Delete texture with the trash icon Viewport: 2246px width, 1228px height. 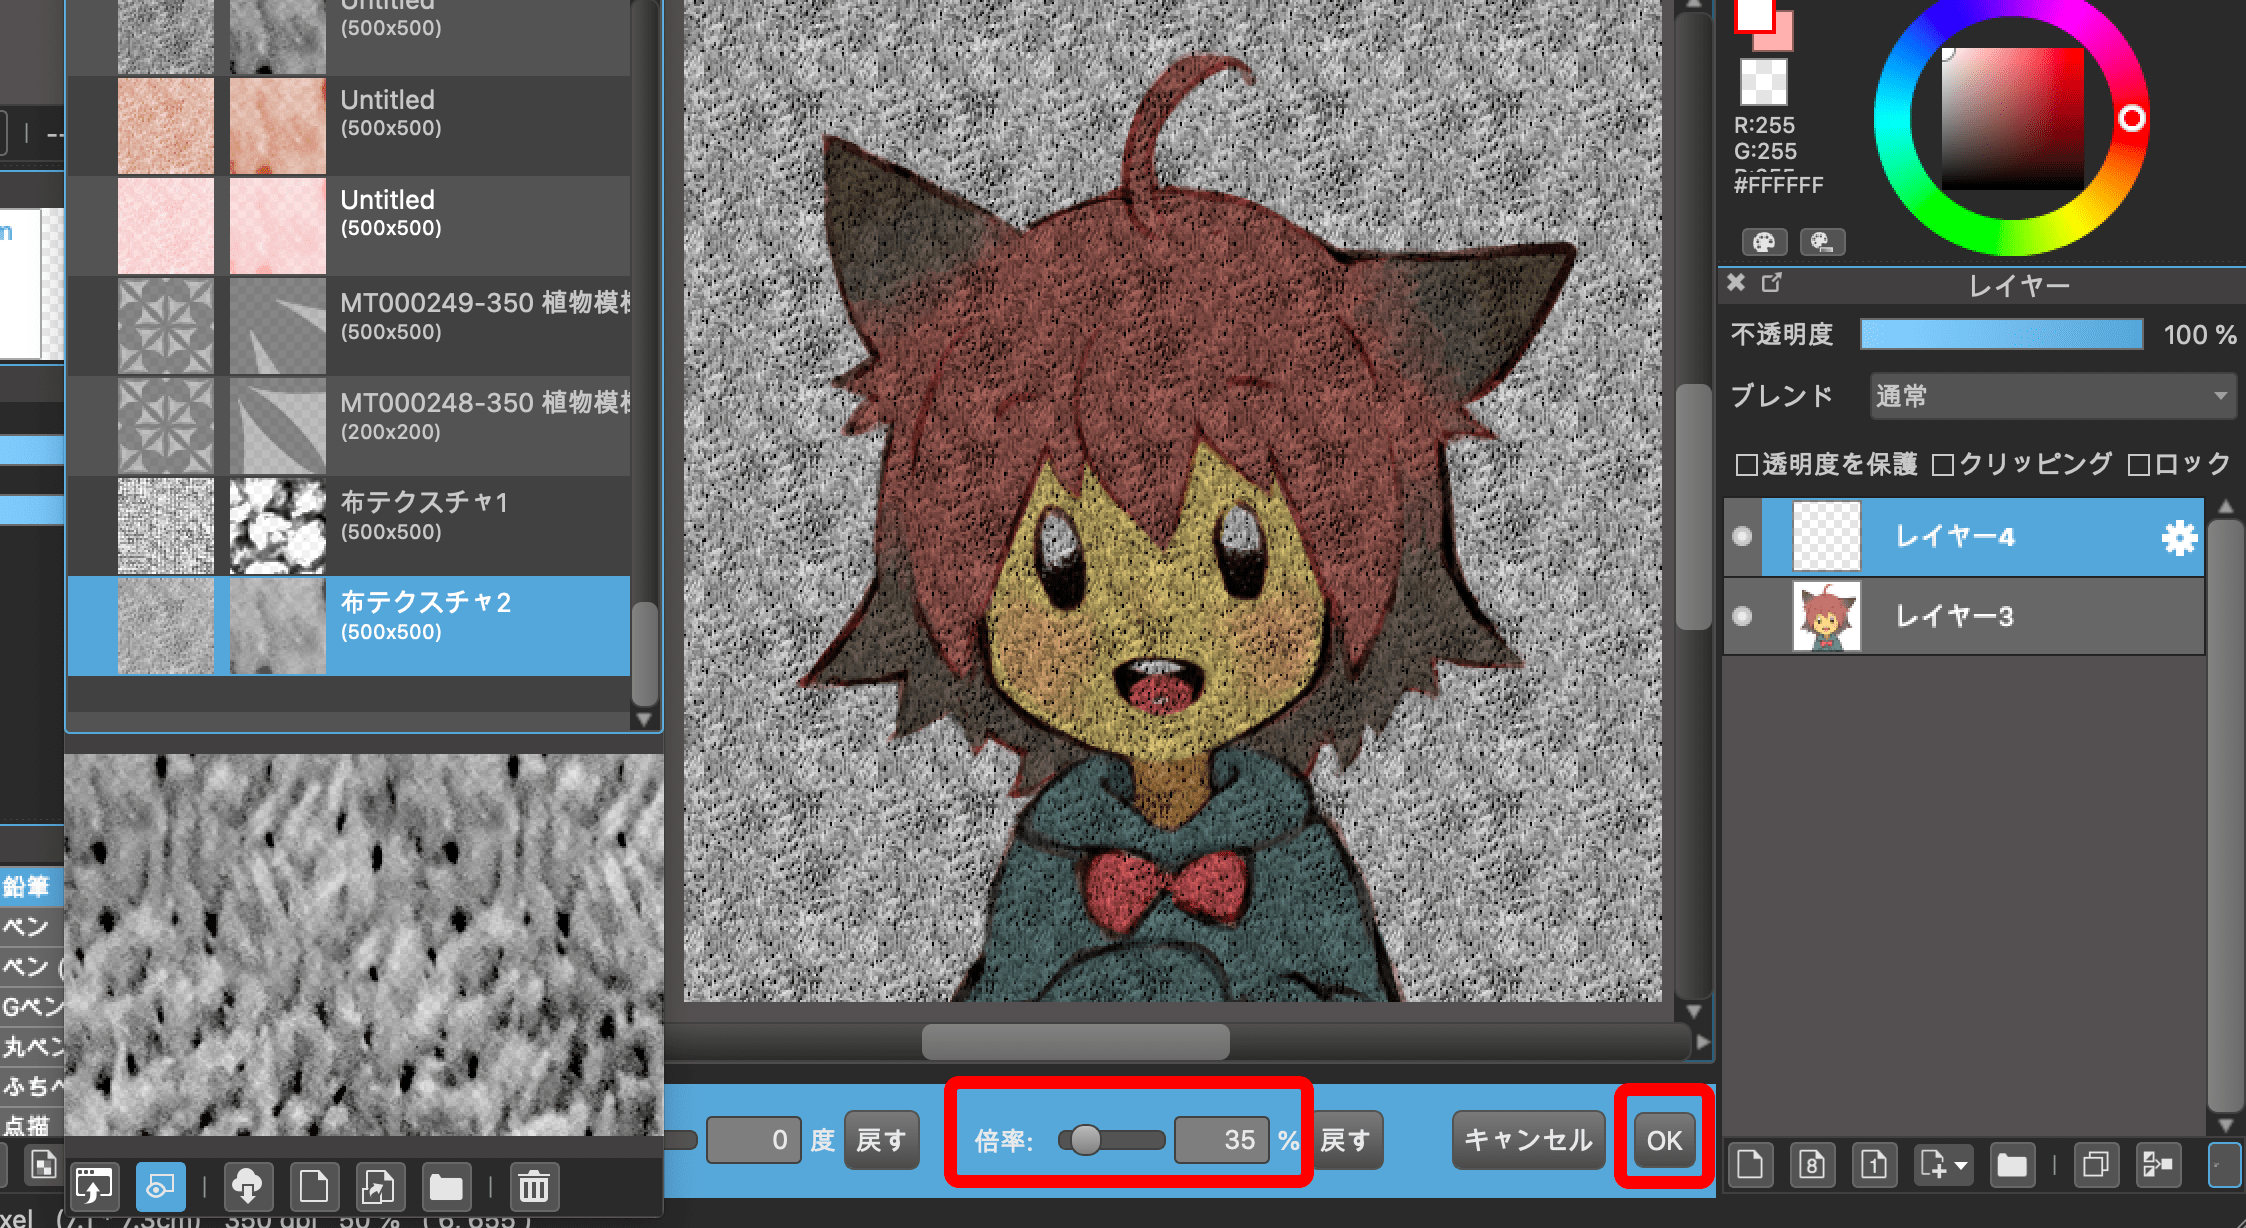click(534, 1186)
